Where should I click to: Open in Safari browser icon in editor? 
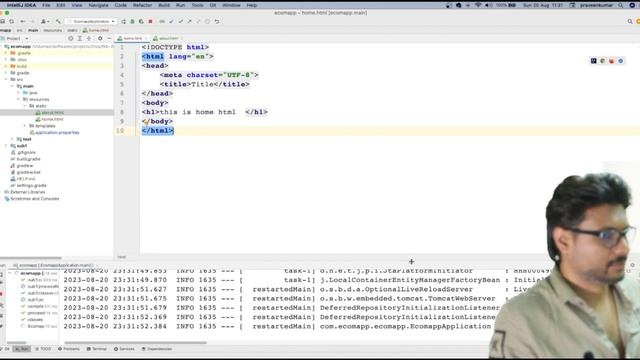coord(621,61)
